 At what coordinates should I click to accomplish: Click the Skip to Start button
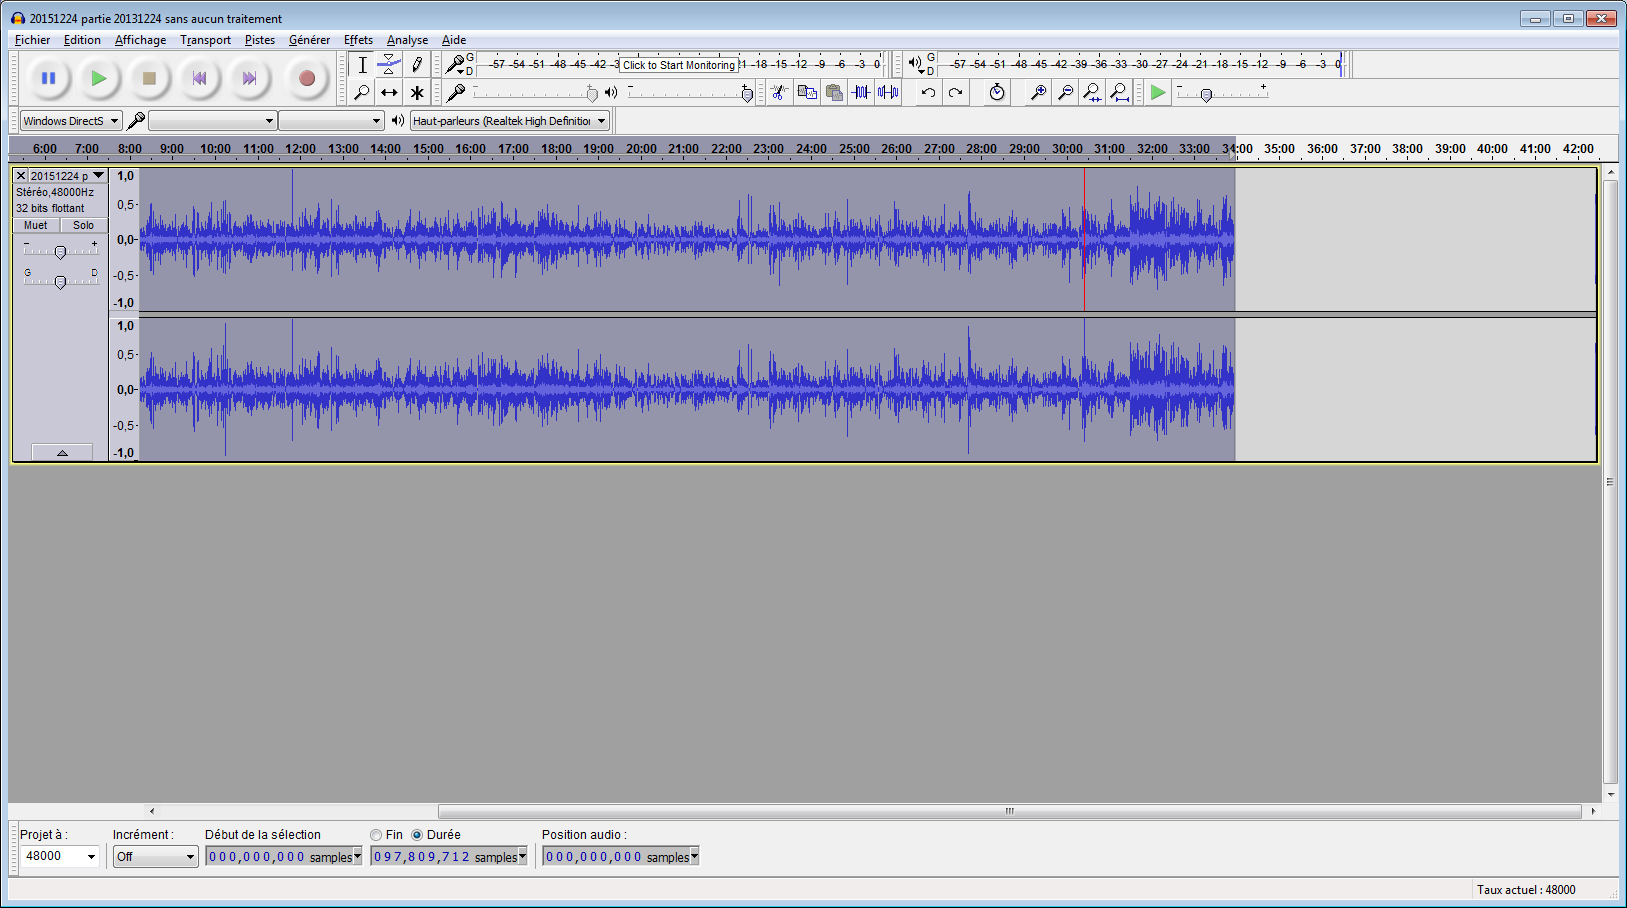200,78
